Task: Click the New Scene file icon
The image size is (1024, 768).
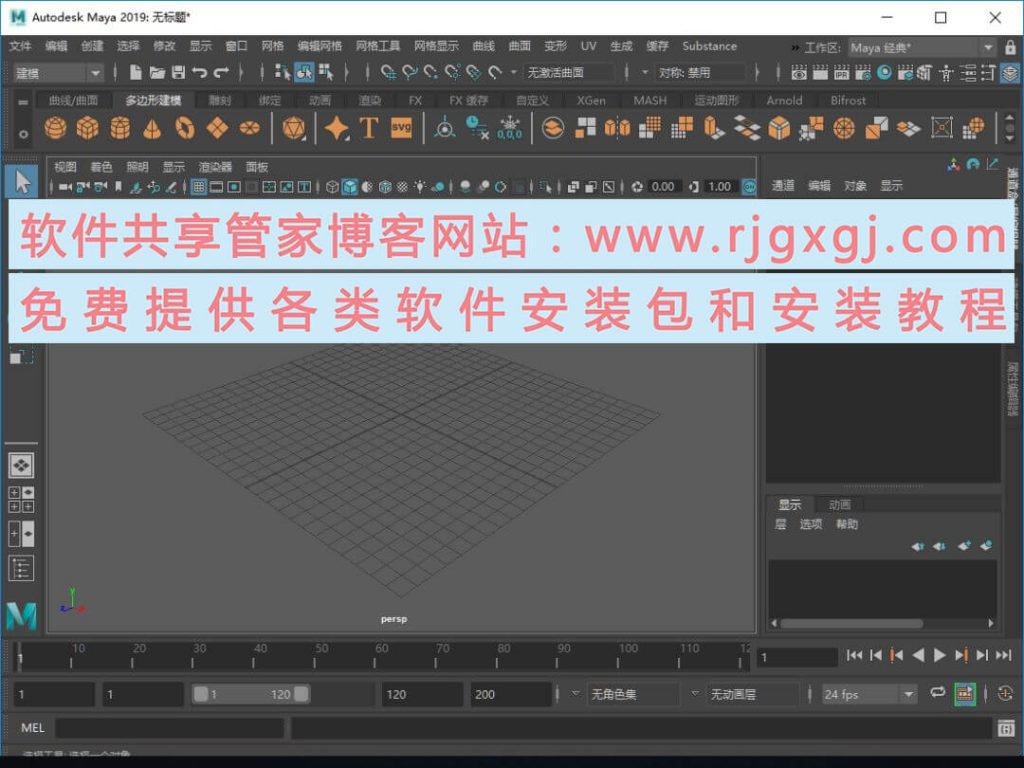Action: click(135, 72)
